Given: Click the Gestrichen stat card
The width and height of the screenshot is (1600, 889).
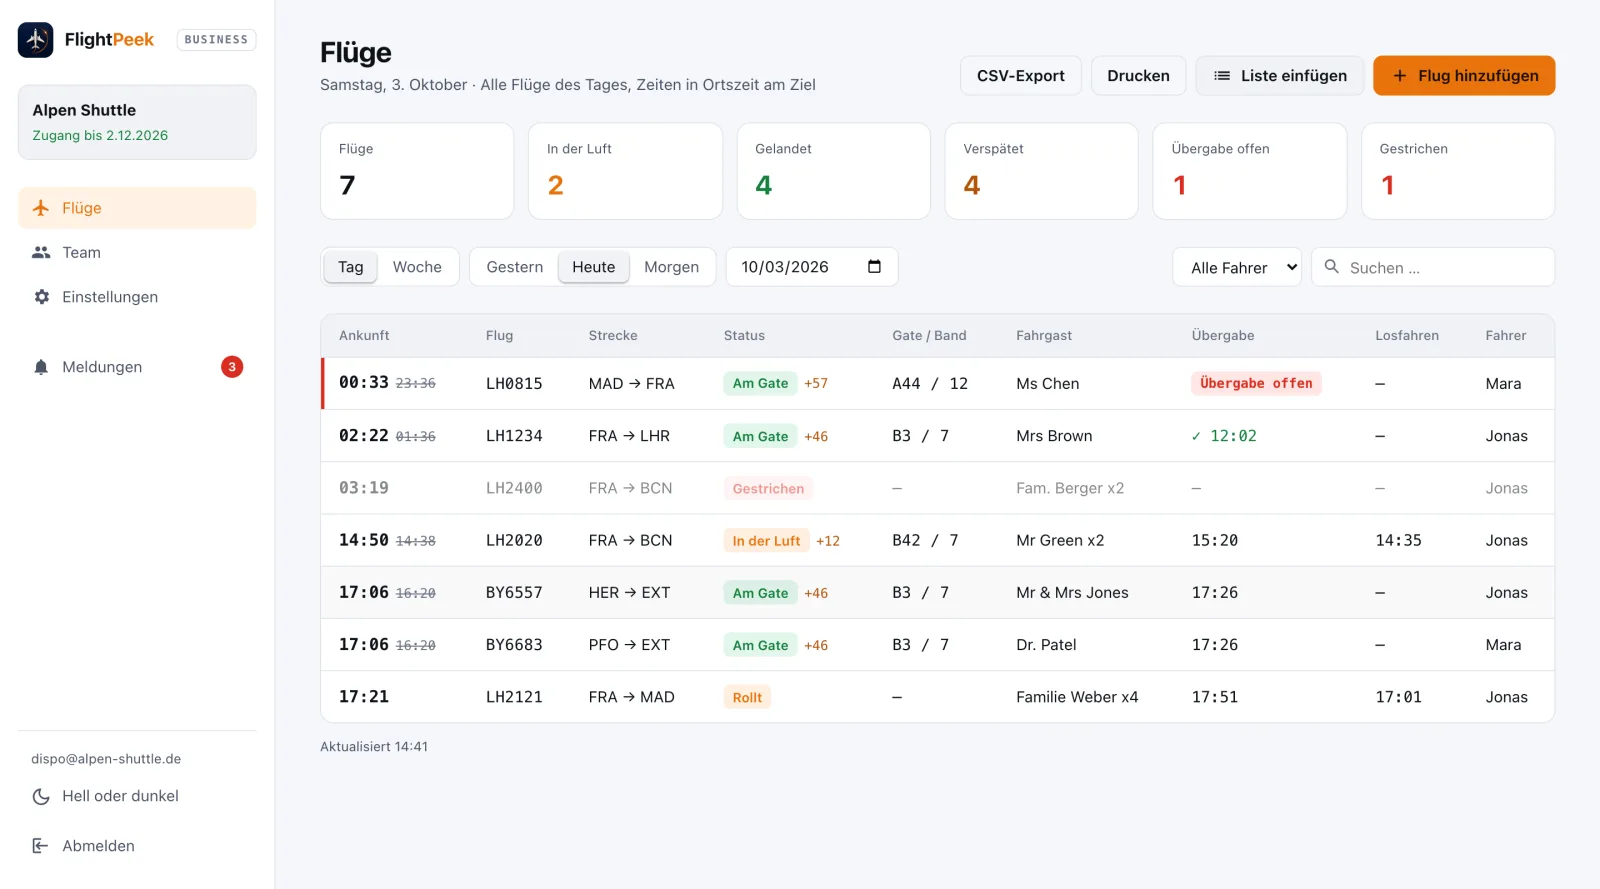Looking at the screenshot, I should pyautogui.click(x=1458, y=171).
